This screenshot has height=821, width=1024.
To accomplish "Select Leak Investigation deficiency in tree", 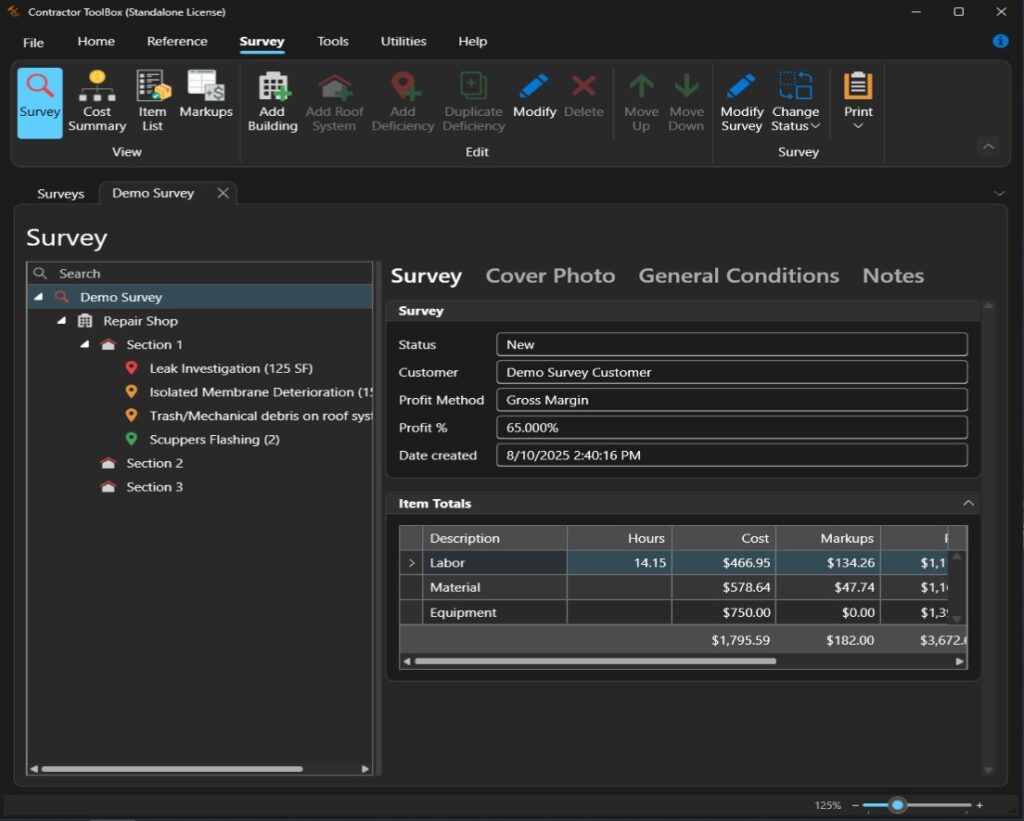I will pos(230,369).
